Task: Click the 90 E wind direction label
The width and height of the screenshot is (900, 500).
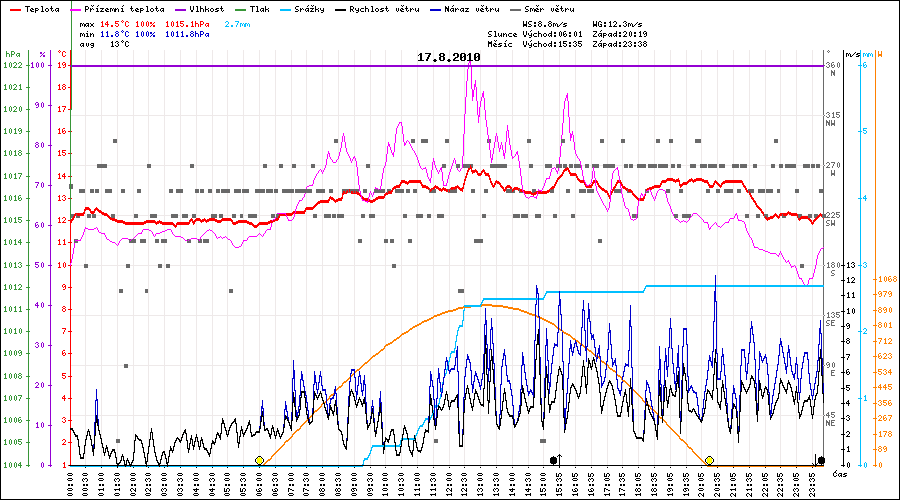Action: [831, 369]
